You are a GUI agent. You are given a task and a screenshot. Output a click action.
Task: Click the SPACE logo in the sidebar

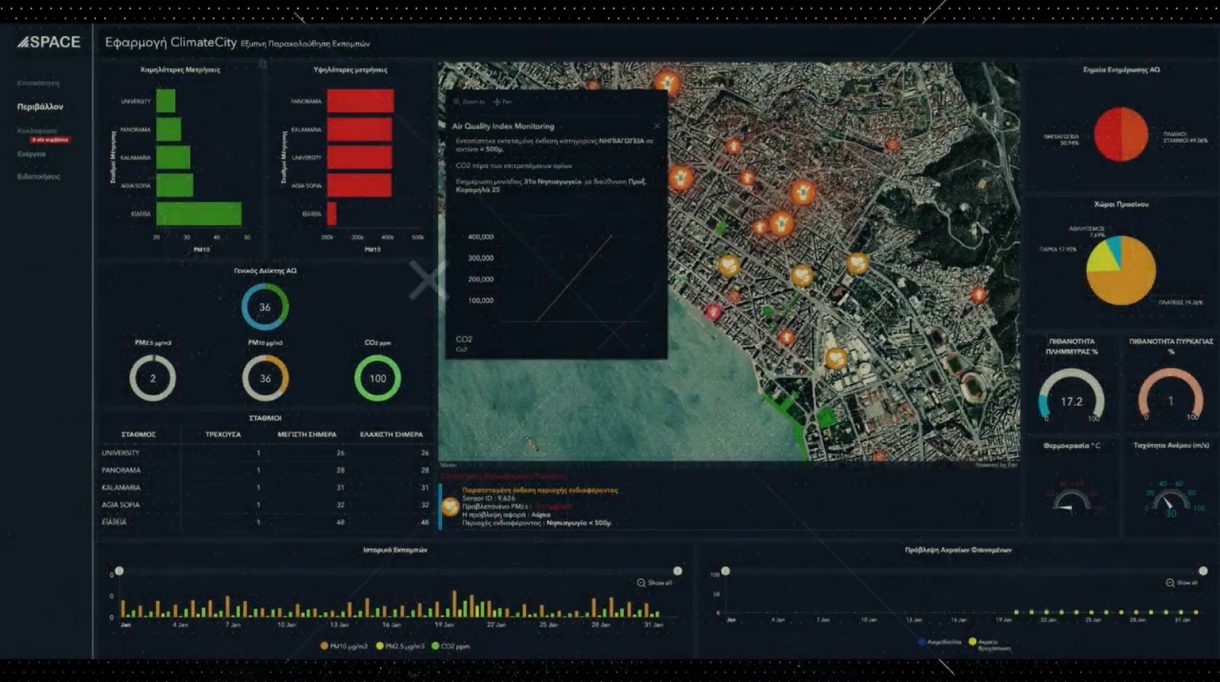[48, 42]
